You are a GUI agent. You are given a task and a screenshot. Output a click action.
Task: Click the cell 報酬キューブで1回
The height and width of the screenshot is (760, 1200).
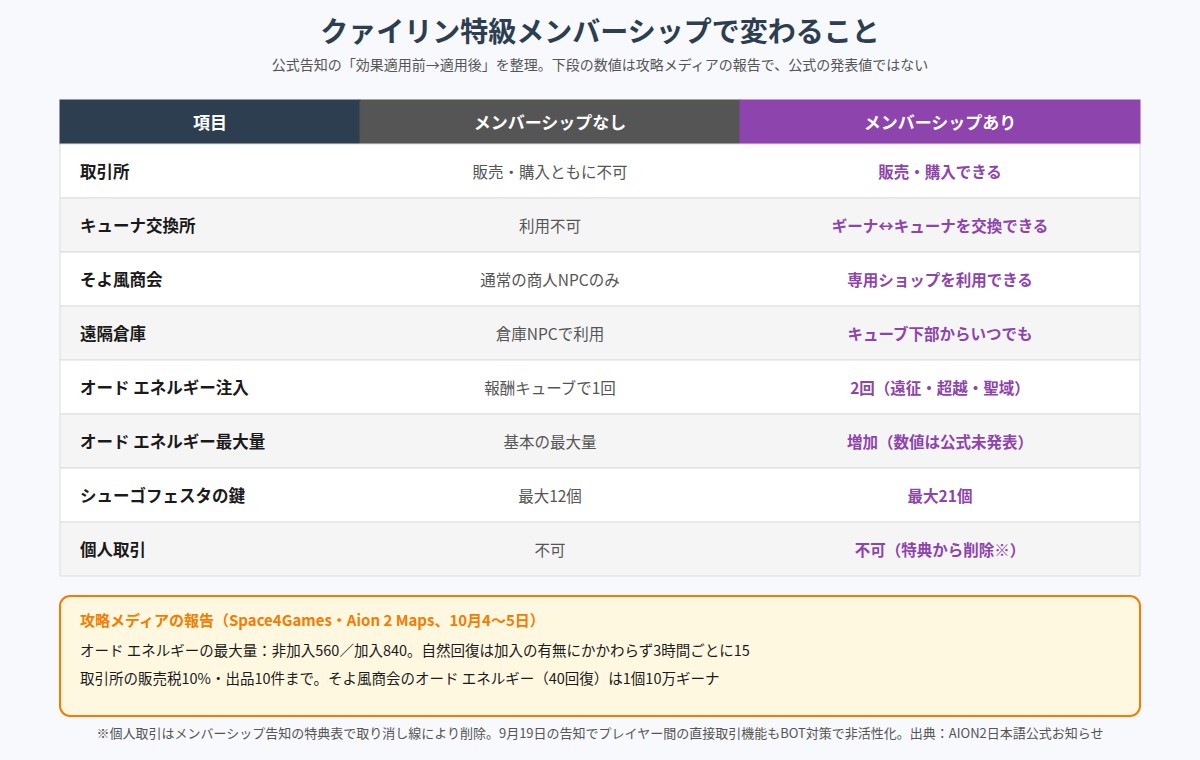pyautogui.click(x=550, y=388)
